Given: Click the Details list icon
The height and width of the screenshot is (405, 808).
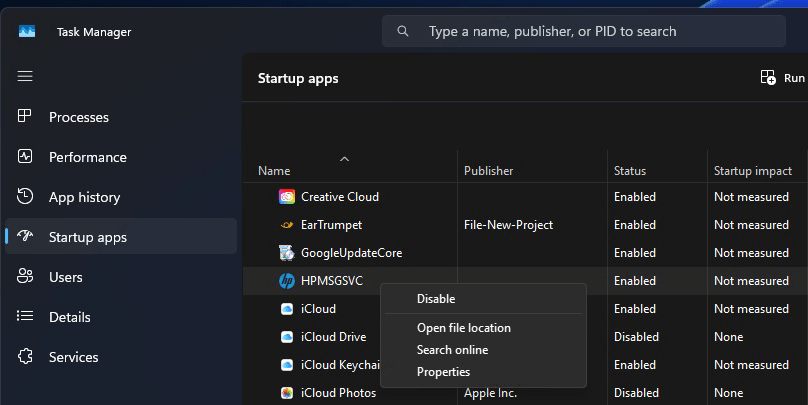Looking at the screenshot, I should [x=25, y=315].
